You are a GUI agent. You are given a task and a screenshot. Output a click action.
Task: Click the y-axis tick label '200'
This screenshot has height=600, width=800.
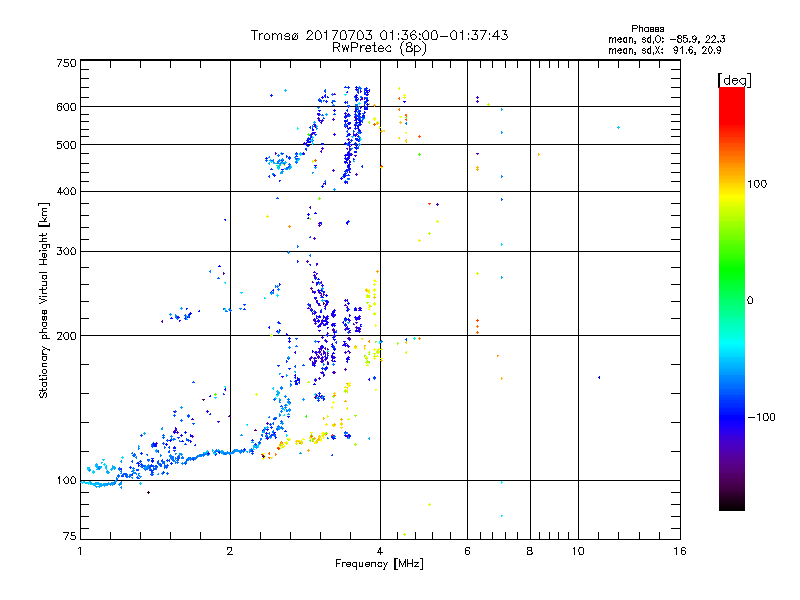click(66, 336)
